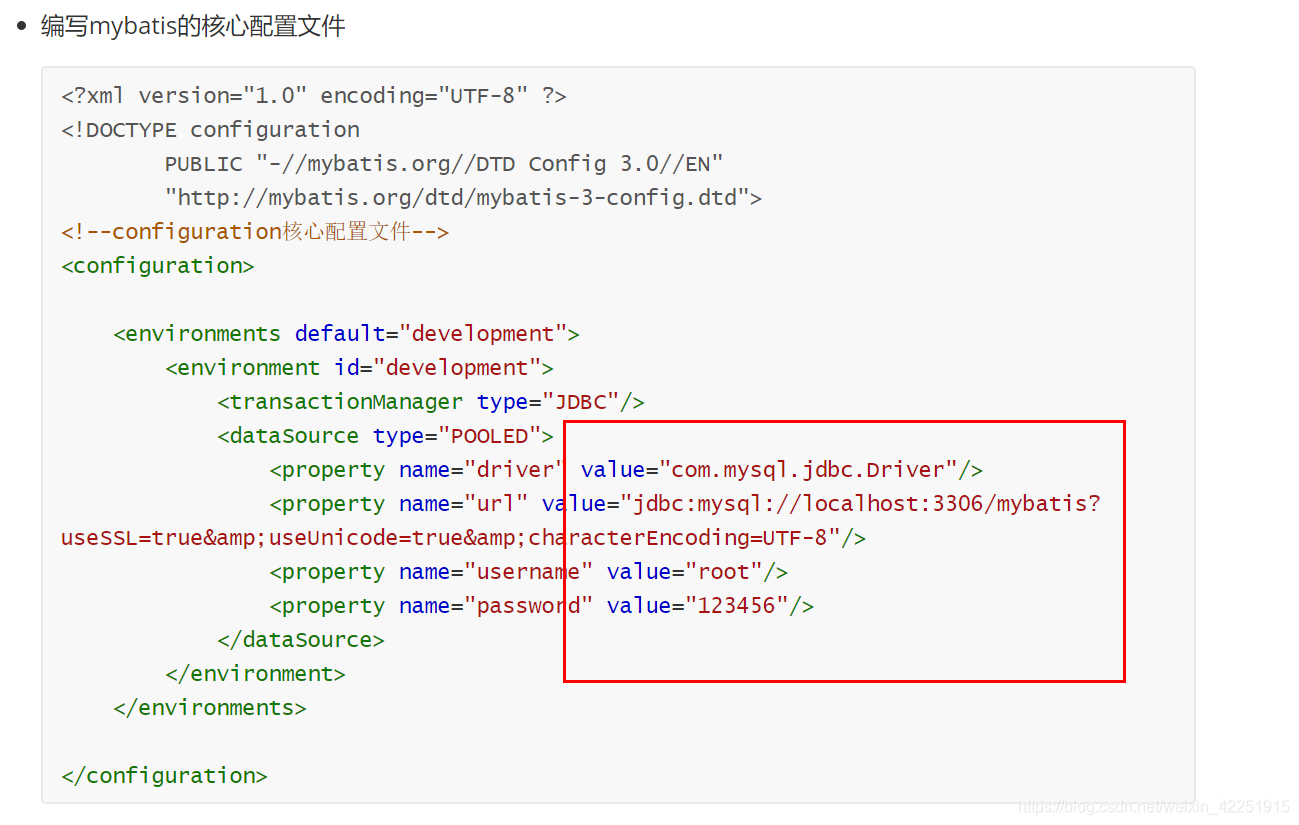
Task: Click the property name="driver" text
Action: (x=418, y=470)
